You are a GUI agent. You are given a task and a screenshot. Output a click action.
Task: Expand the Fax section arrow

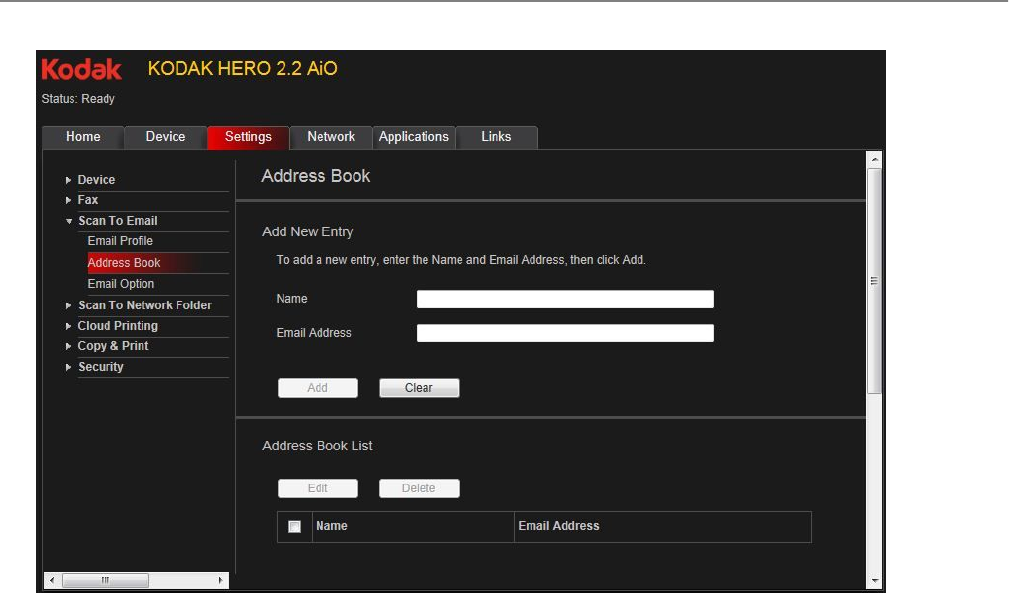point(68,200)
